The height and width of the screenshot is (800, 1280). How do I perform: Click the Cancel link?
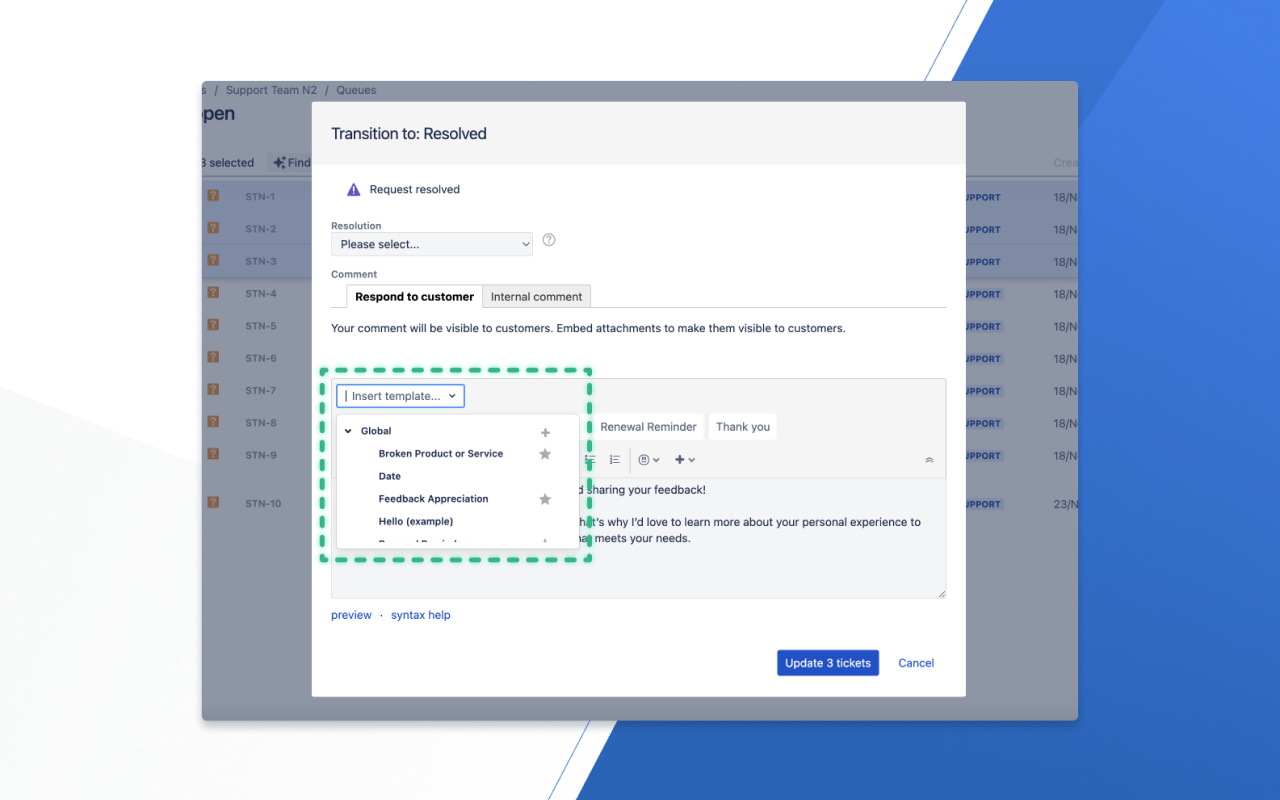pos(916,663)
